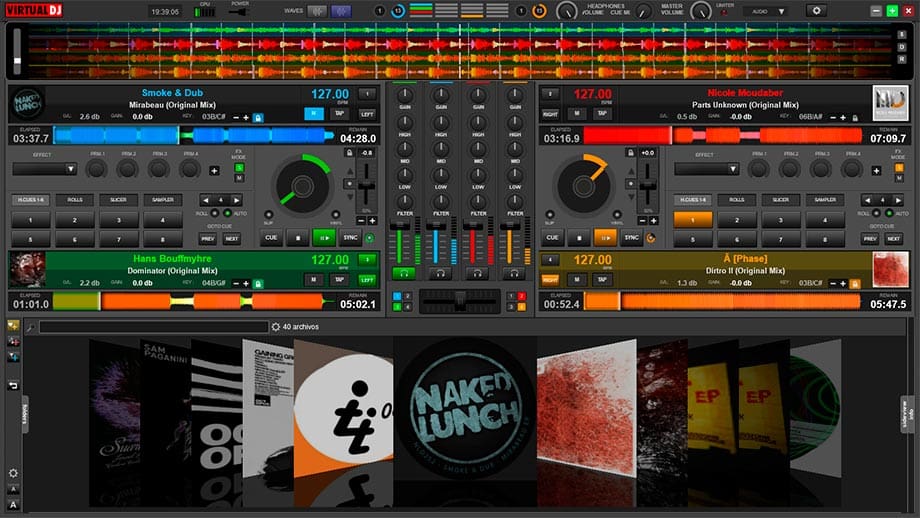Set FX mode M on the right deck
The height and width of the screenshot is (518, 920).
click(898, 178)
